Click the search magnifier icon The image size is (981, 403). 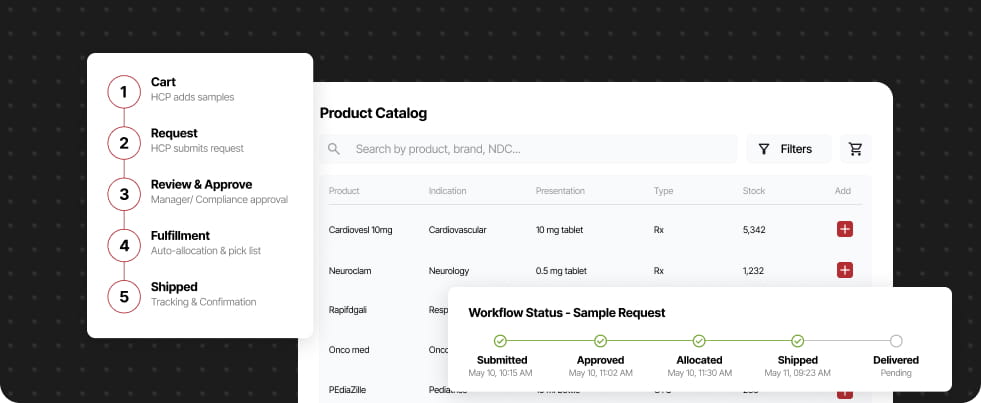pyautogui.click(x=334, y=149)
